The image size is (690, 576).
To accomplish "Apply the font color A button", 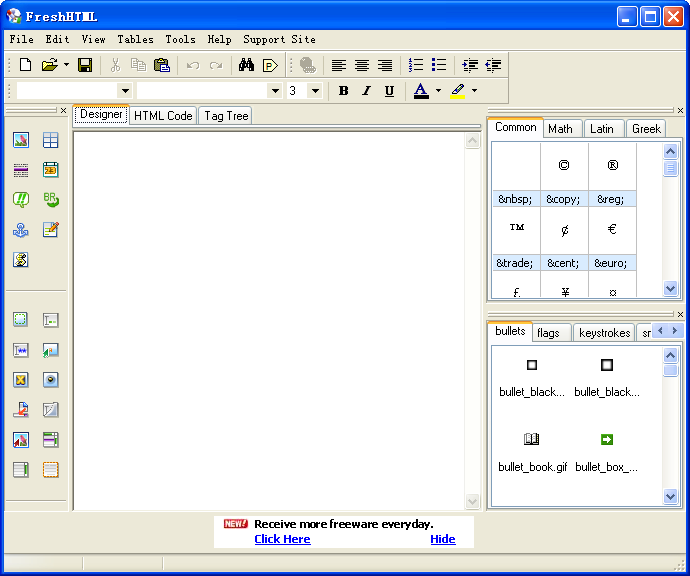I will pos(421,91).
